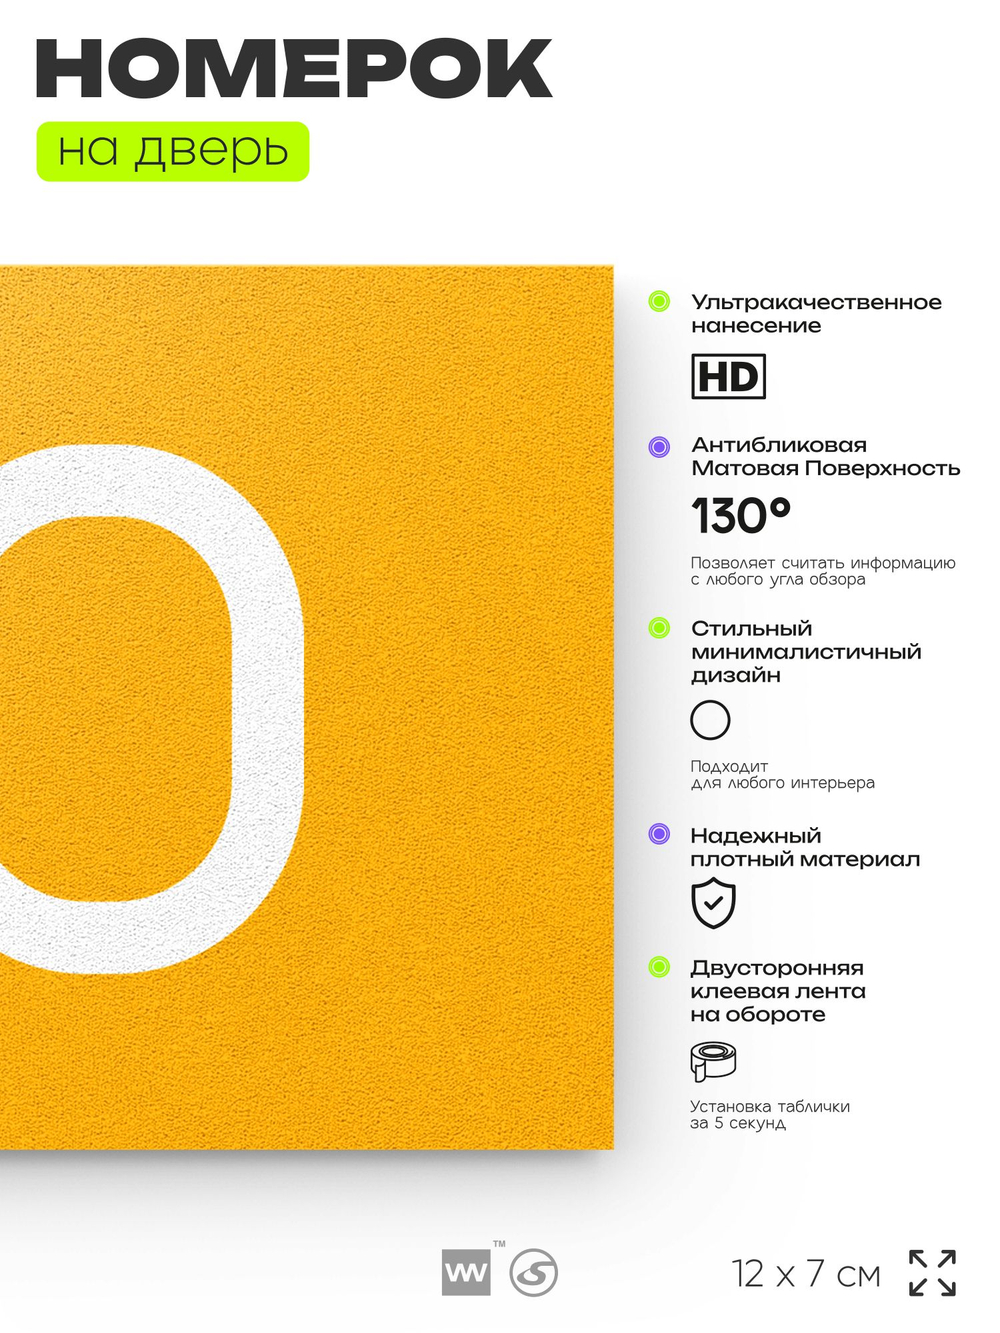Click the adhesive tape roll icon

click(x=713, y=1061)
